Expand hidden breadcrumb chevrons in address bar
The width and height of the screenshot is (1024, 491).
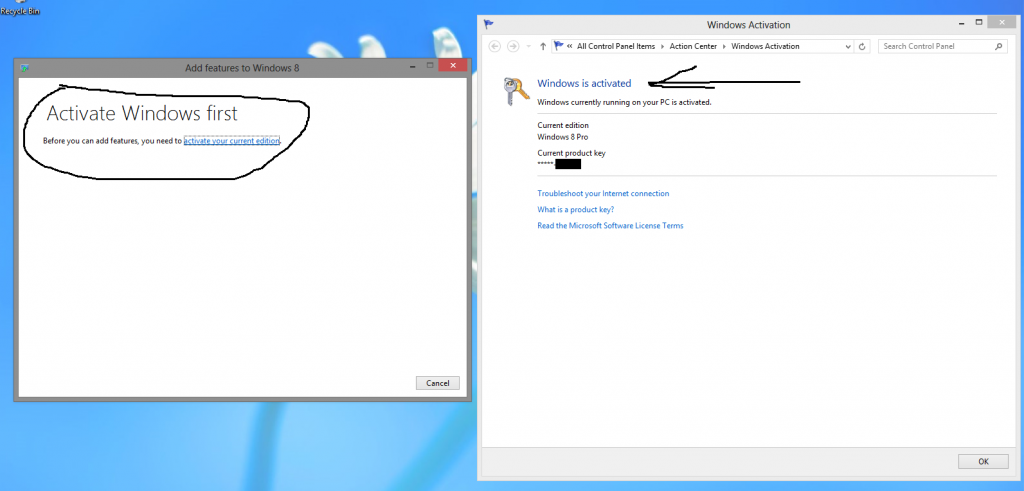(570, 46)
